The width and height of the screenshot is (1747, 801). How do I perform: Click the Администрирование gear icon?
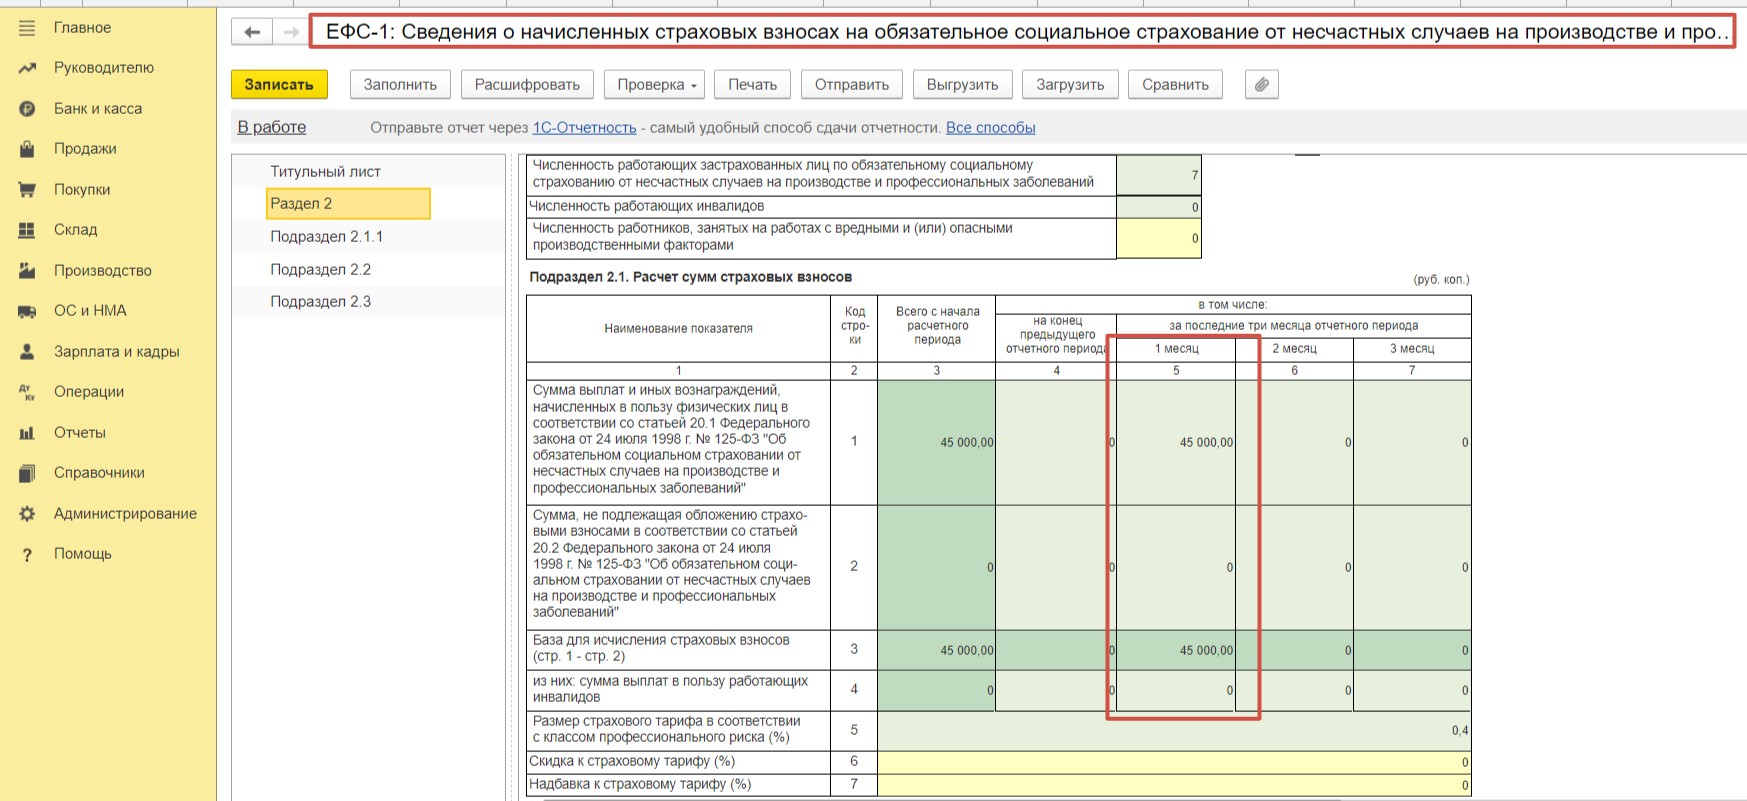tap(27, 514)
